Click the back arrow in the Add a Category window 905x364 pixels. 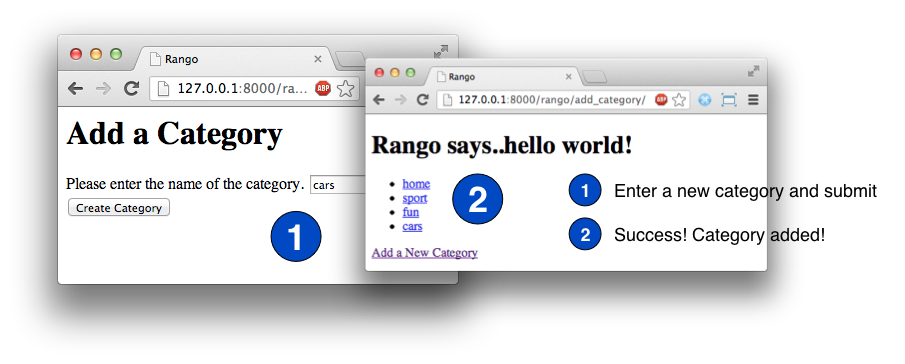coord(76,88)
